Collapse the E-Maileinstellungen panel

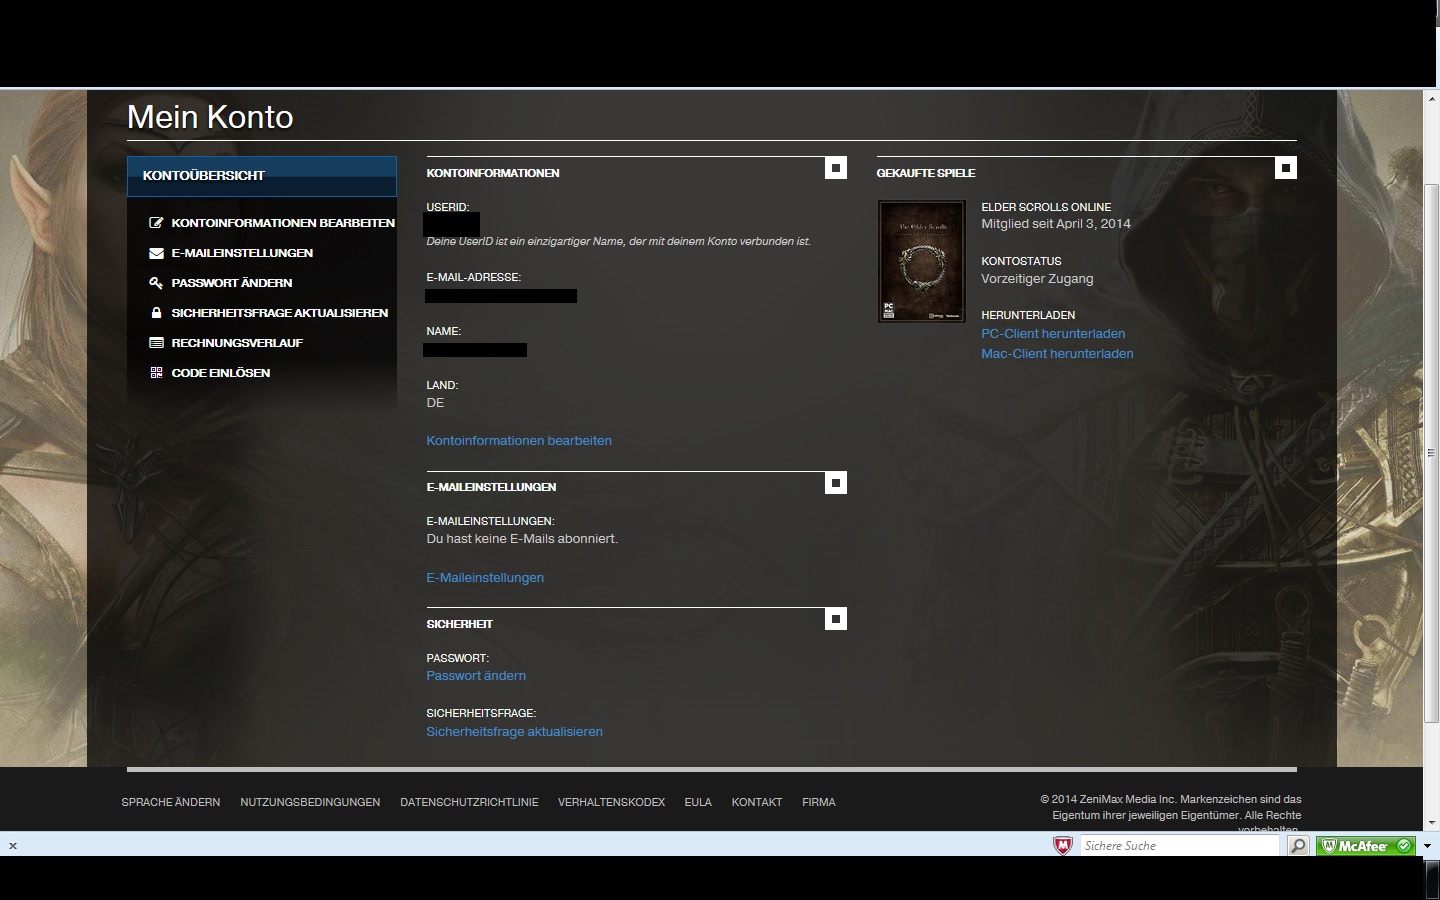coord(836,483)
